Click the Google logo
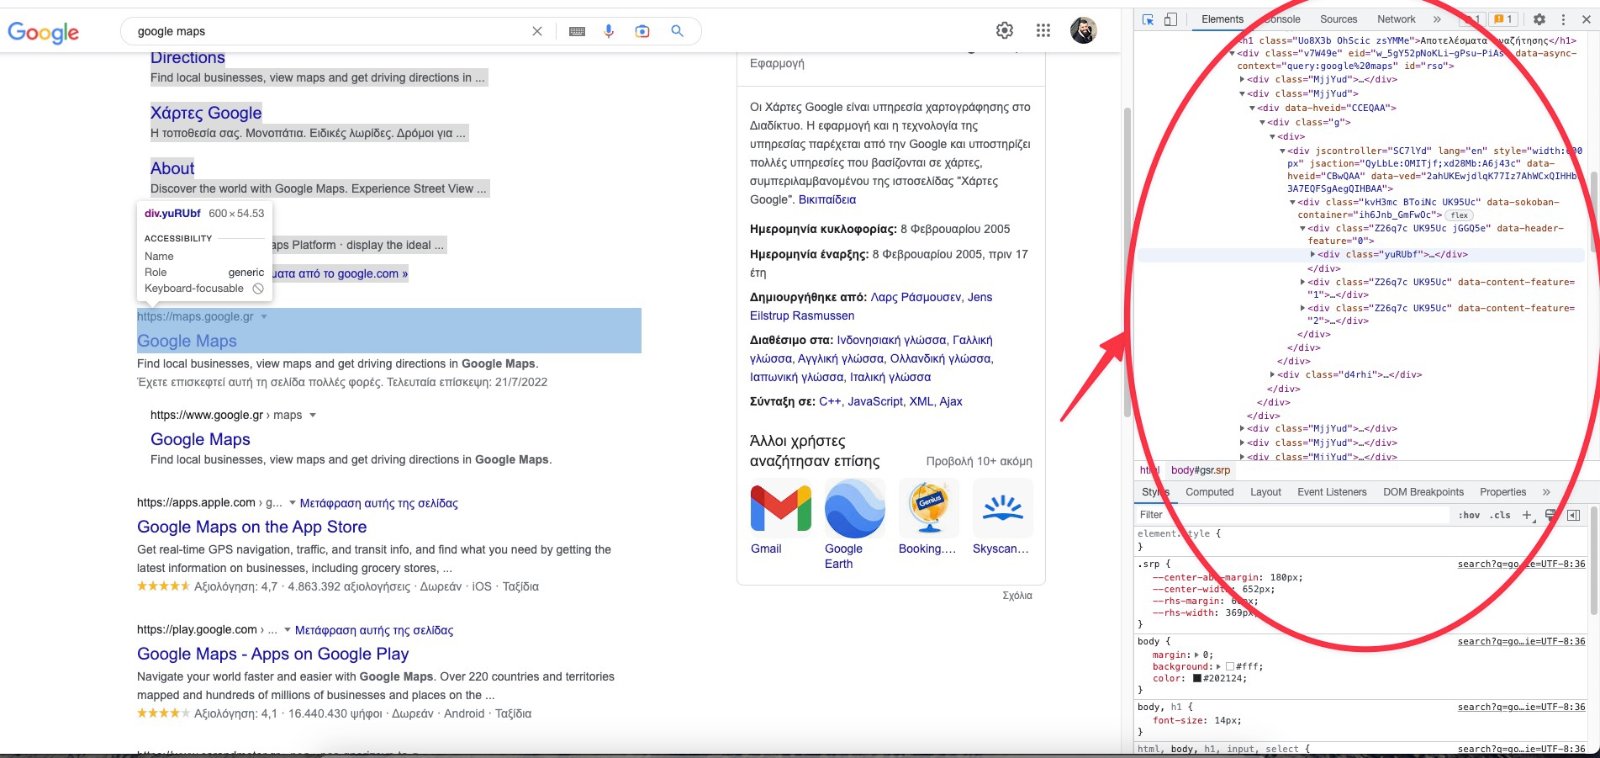 43,32
